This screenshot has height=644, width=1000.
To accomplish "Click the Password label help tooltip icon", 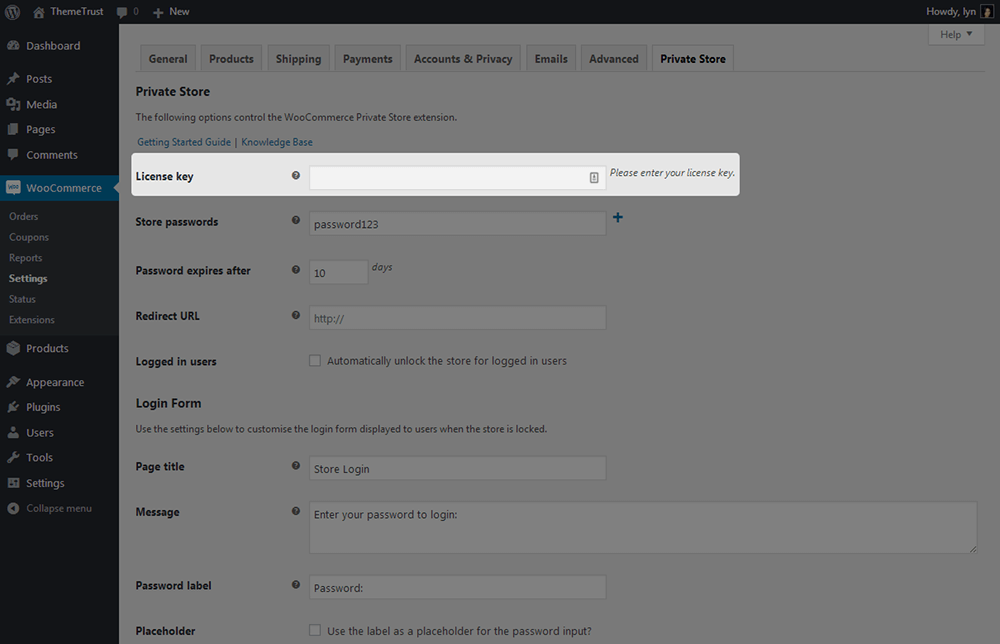I will 296,584.
